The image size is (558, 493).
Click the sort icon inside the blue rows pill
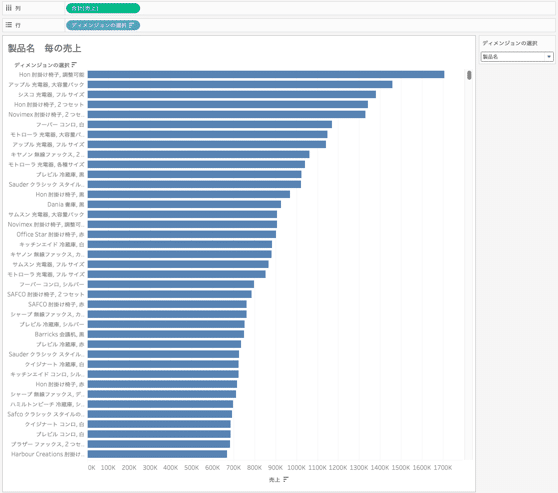pyautogui.click(x=131, y=25)
